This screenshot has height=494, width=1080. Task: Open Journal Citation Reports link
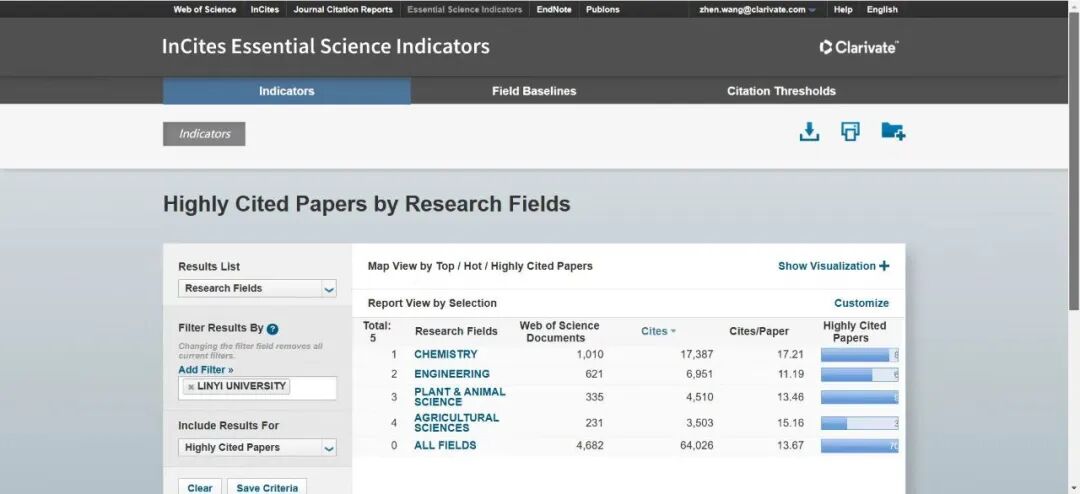coord(343,10)
